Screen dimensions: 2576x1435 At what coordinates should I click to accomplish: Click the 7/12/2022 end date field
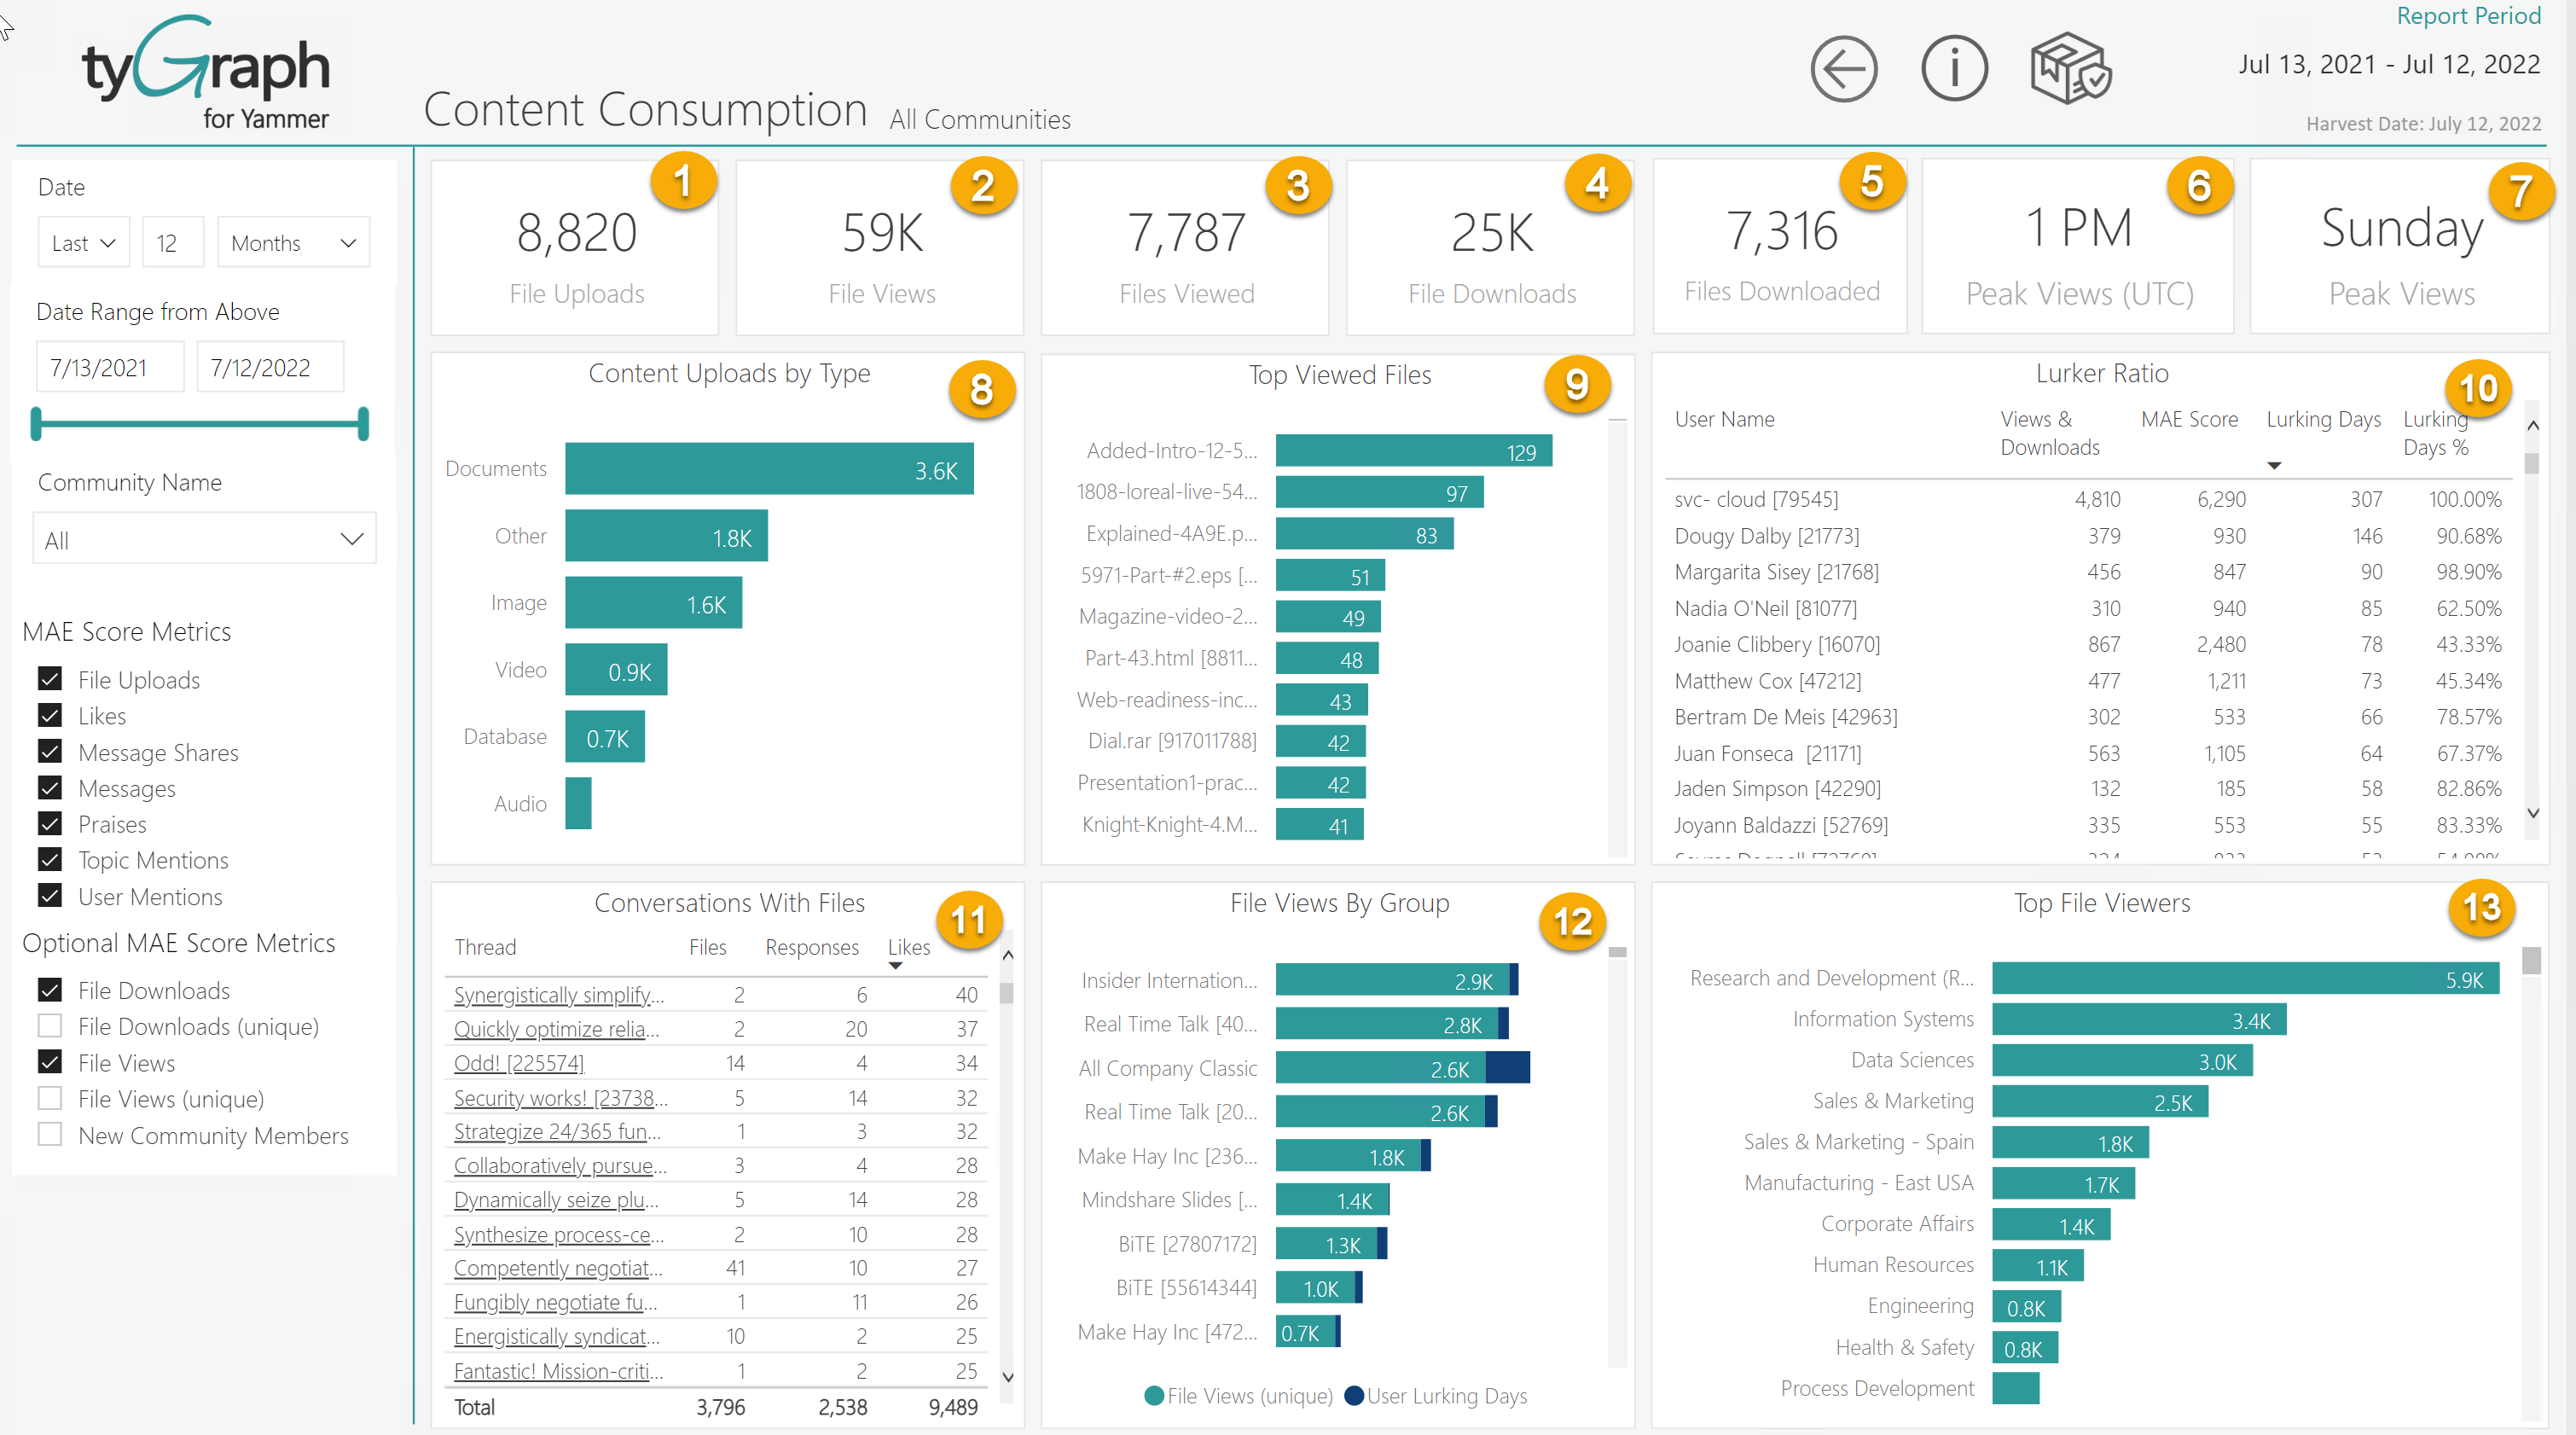tap(270, 366)
